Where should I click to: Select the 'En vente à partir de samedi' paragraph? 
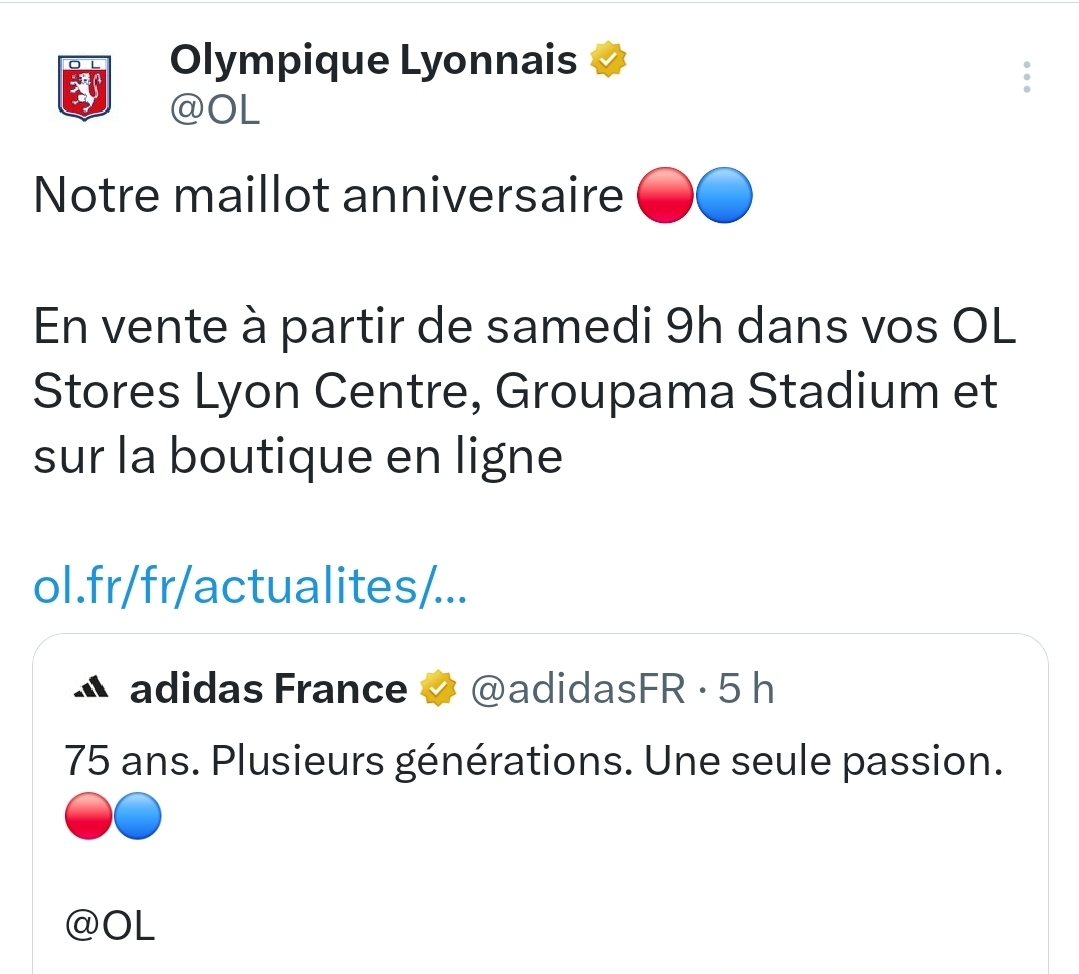[524, 391]
